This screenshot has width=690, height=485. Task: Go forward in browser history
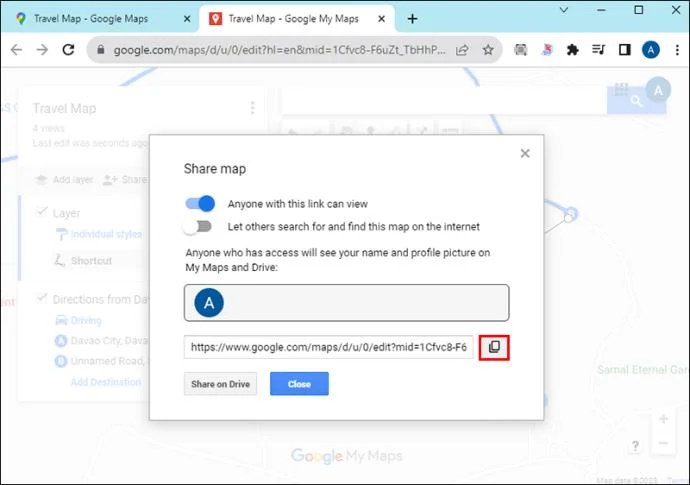click(x=42, y=50)
